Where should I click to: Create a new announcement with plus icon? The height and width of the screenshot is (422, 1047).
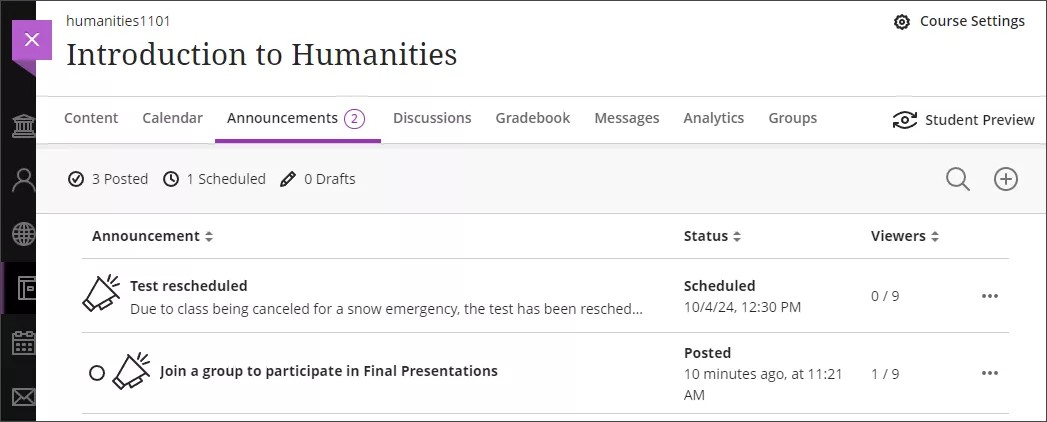tap(1005, 179)
